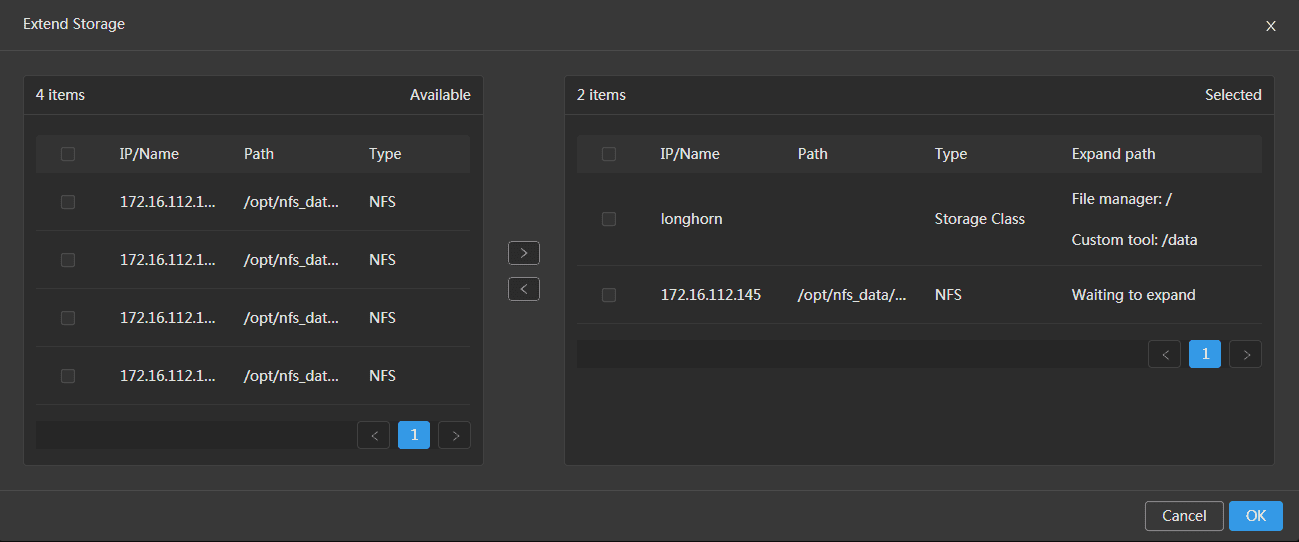1299x542 pixels.
Task: Click the IP/Name header in Available table
Action: (x=150, y=154)
